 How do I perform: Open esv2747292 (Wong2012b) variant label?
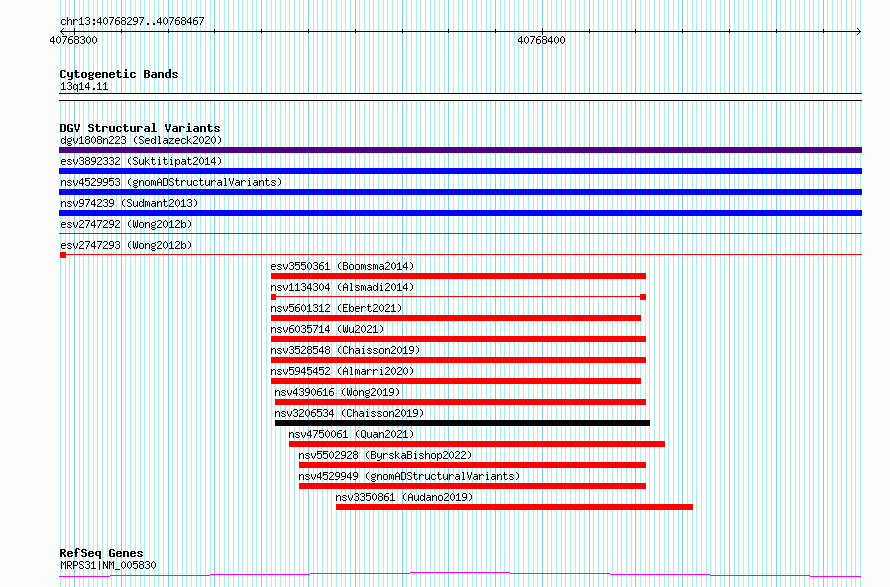tap(126, 224)
